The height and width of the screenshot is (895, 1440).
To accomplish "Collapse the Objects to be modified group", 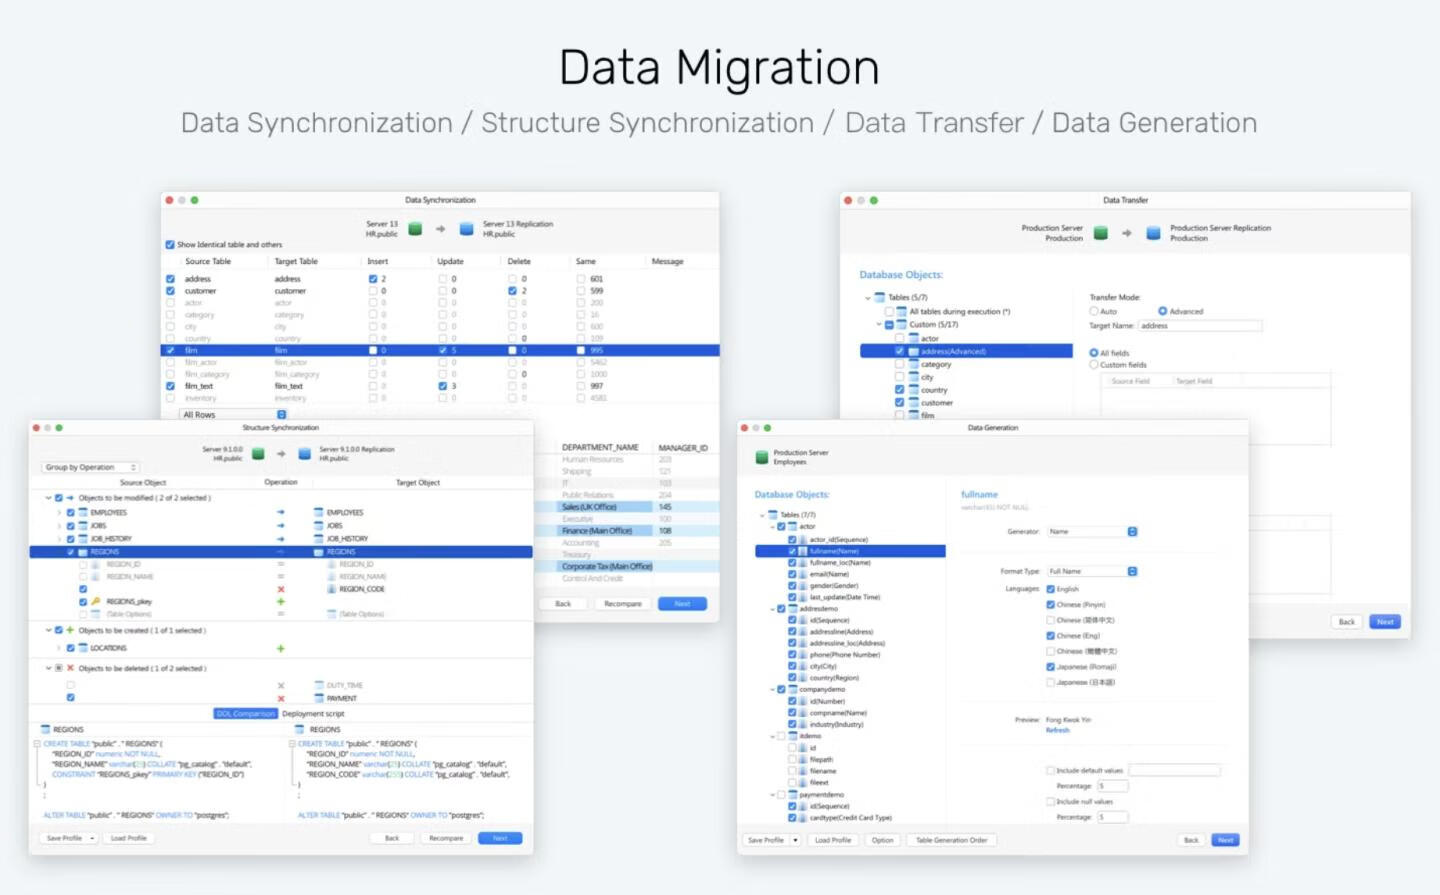I will click(47, 497).
